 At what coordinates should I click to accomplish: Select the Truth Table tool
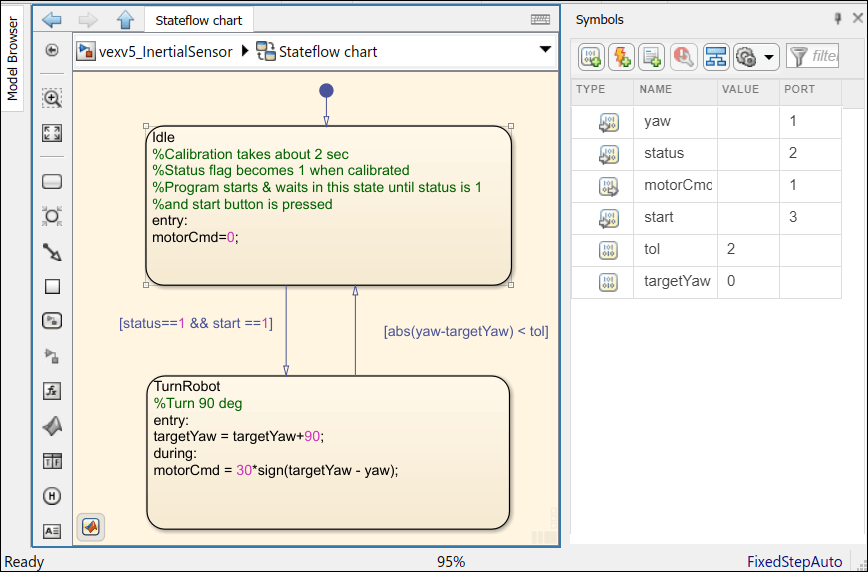pyautogui.click(x=52, y=461)
